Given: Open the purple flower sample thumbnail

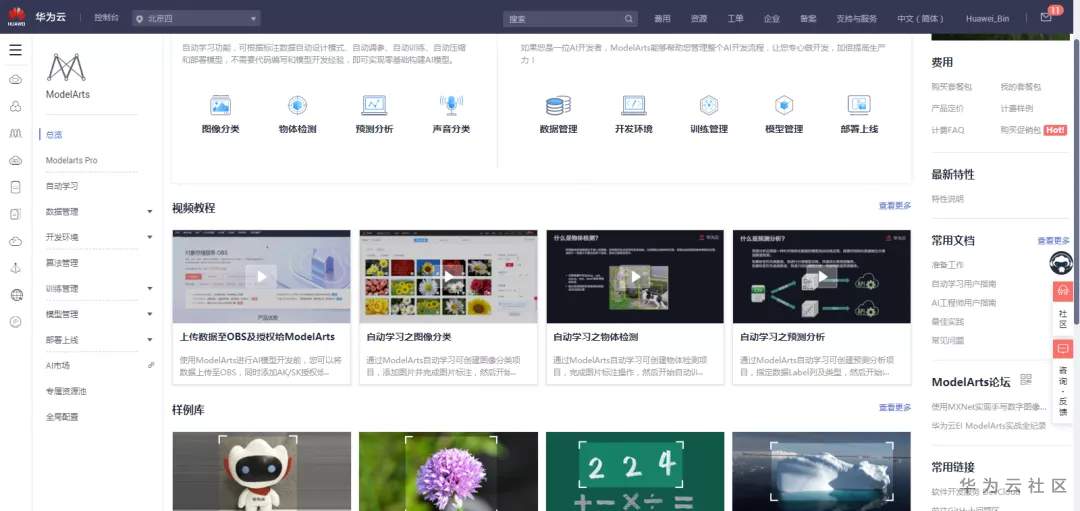Looking at the screenshot, I should pyautogui.click(x=448, y=471).
